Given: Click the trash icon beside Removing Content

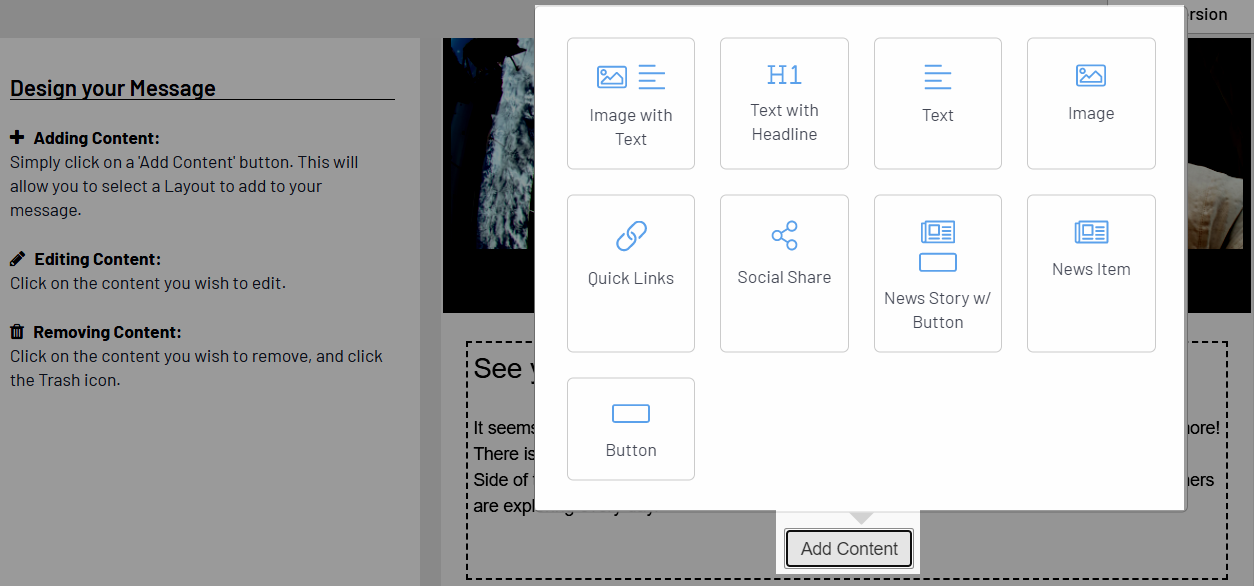Looking at the screenshot, I should pos(17,331).
